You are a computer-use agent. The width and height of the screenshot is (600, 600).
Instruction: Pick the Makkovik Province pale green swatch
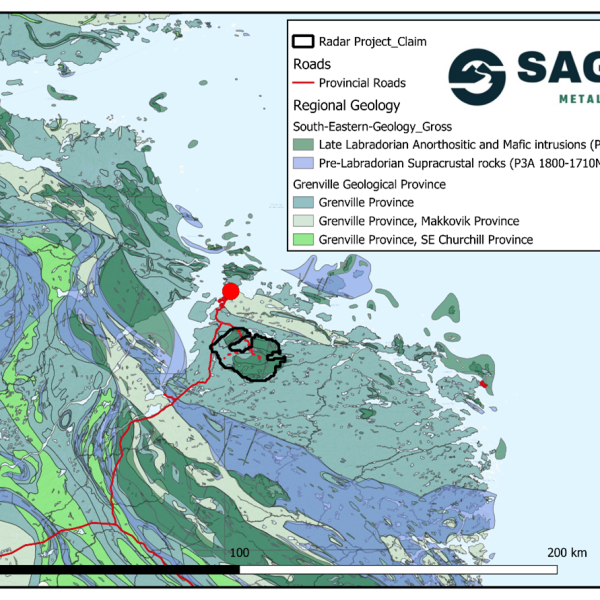pos(303,220)
